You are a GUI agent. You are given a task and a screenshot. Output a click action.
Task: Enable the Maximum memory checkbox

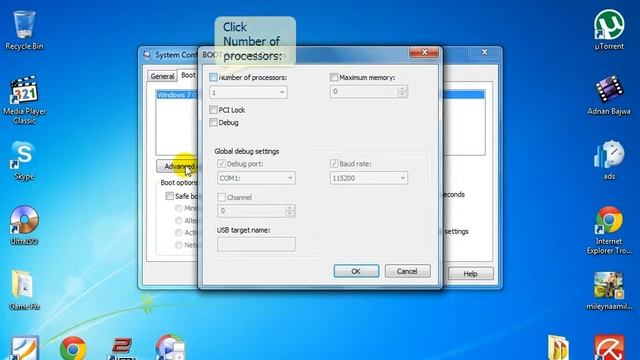[334, 77]
